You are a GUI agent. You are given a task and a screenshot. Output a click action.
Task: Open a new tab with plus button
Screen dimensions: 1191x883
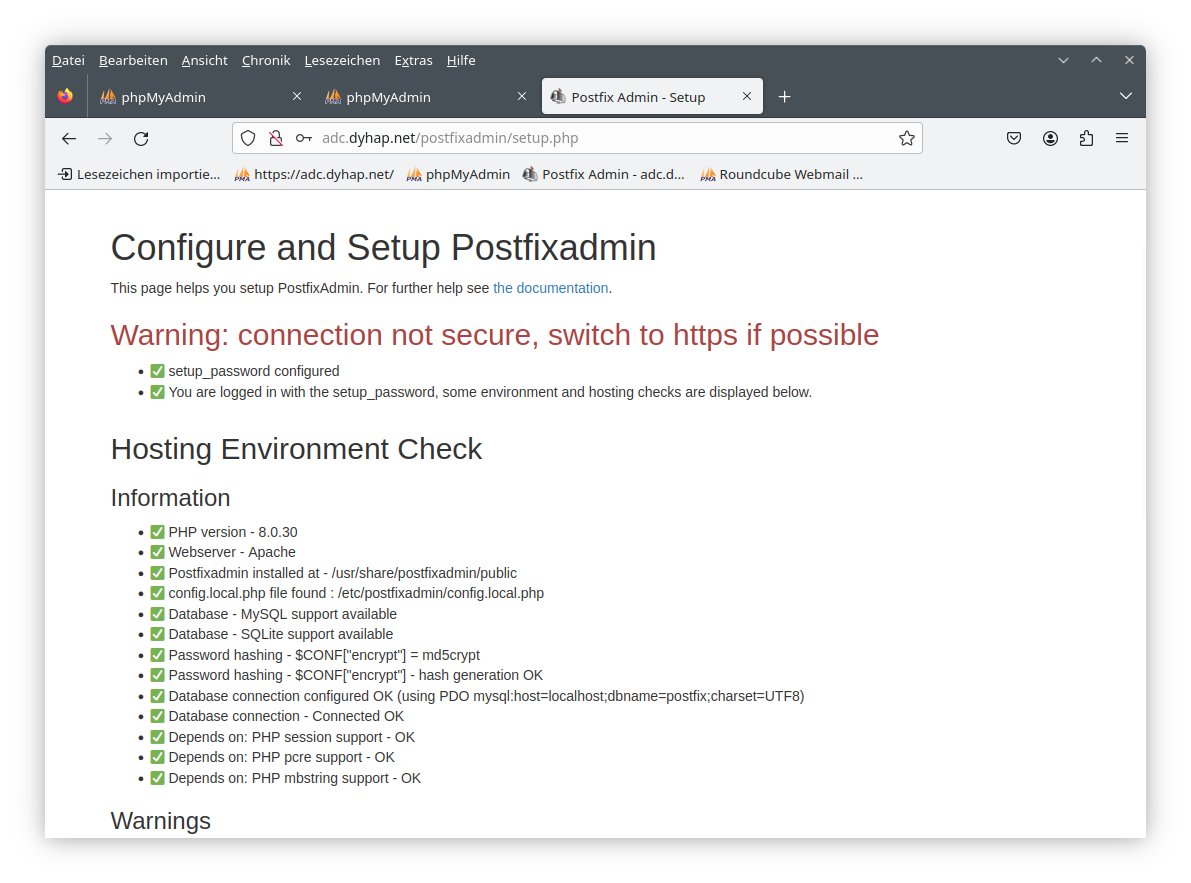tap(785, 97)
